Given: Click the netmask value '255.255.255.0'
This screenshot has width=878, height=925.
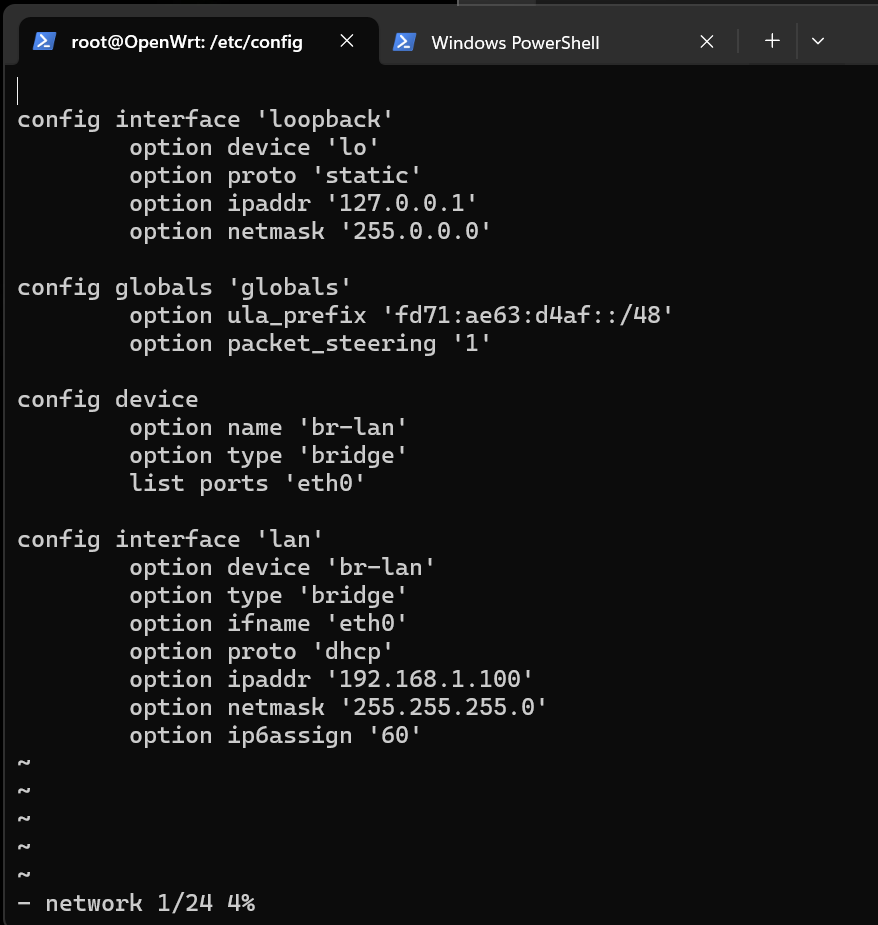Looking at the screenshot, I should tap(443, 707).
